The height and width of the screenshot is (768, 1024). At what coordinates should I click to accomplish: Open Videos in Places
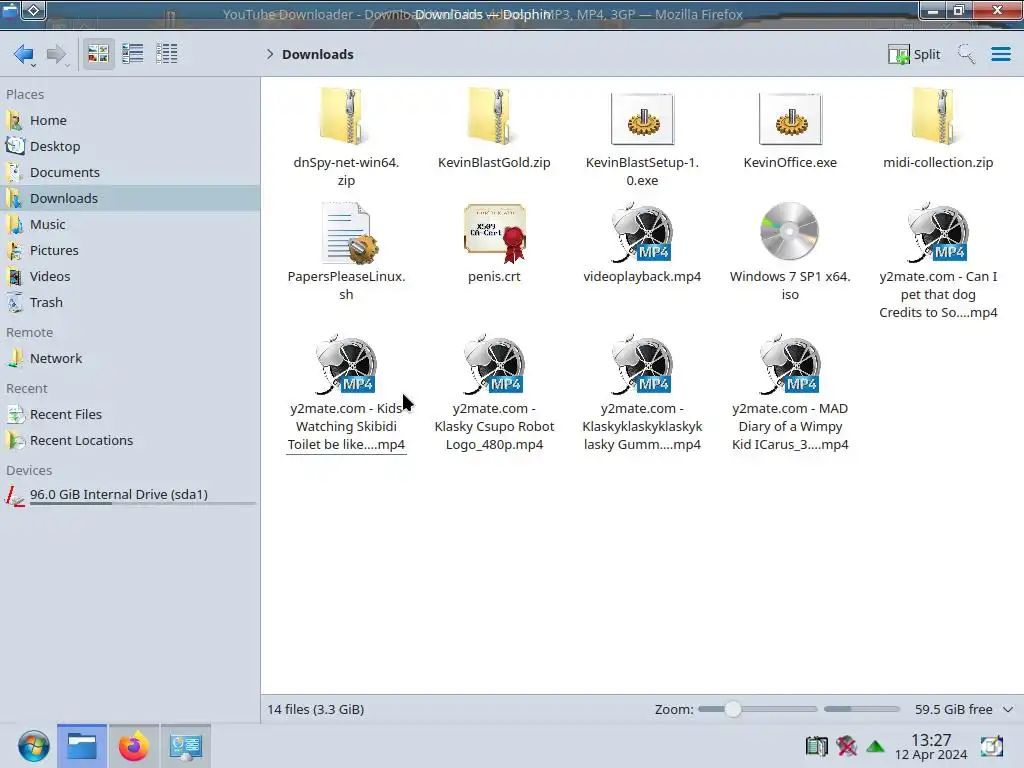tap(130, 276)
